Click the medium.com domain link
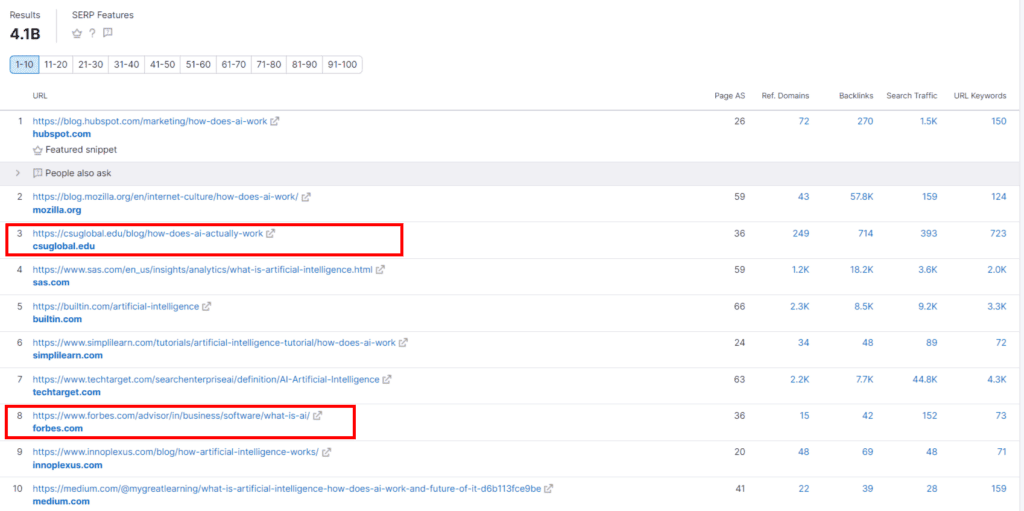 [x=61, y=501]
